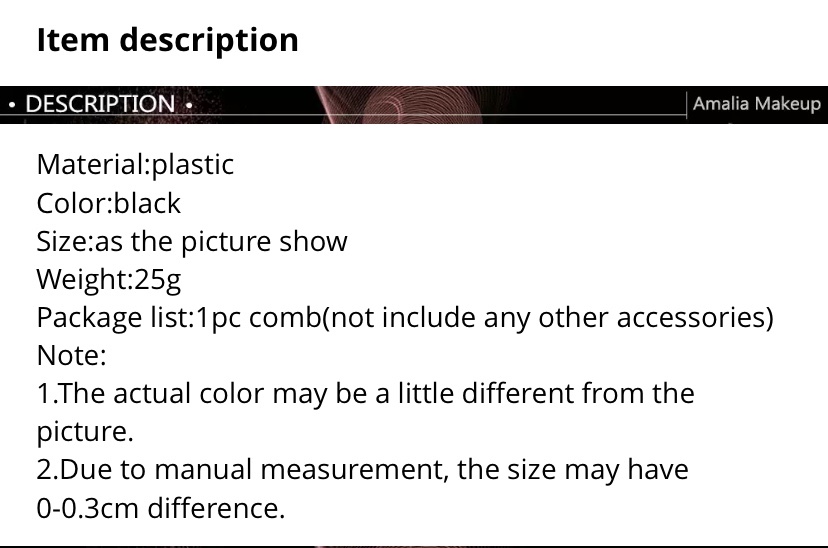This screenshot has height=548, width=828.
Task: Click the Color:black line
Action: [108, 203]
